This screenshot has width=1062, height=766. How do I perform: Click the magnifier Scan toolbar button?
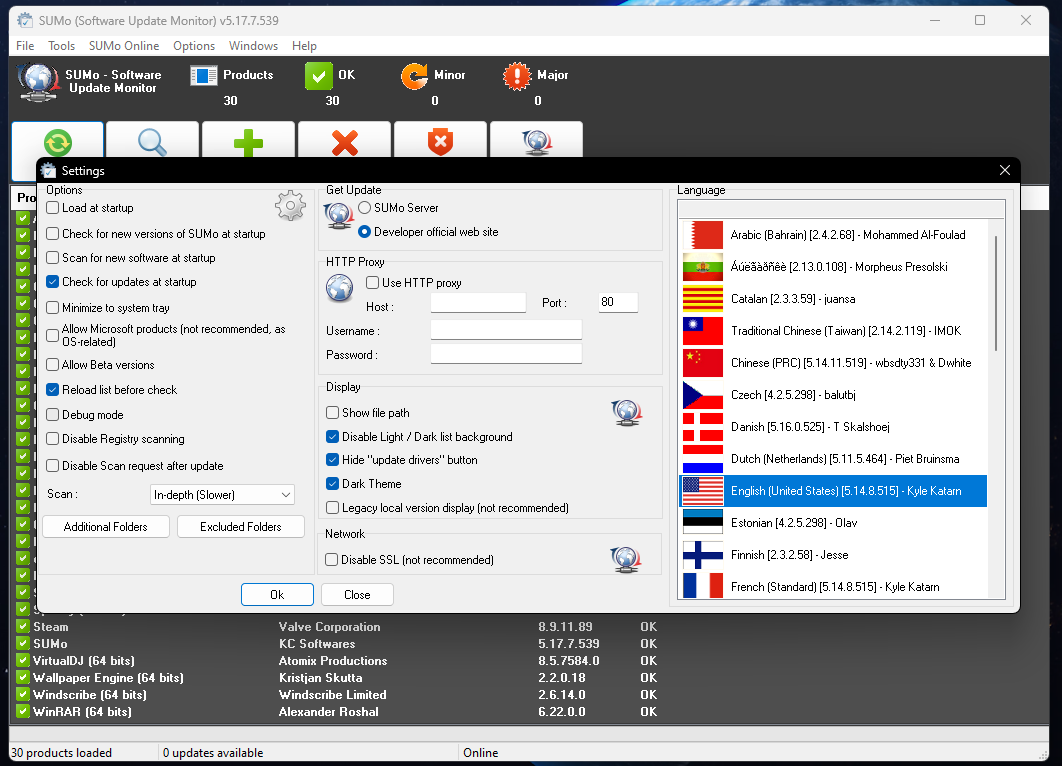(x=152, y=141)
